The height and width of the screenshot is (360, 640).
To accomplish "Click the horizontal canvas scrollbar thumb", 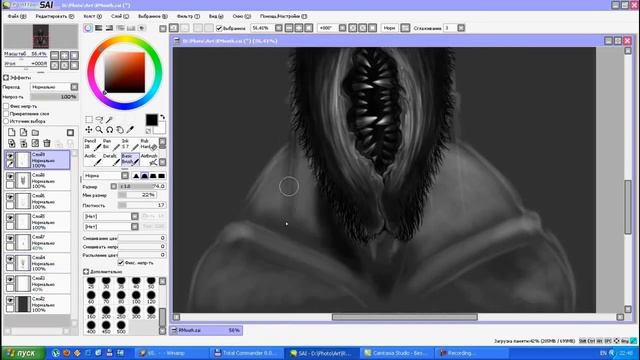I will tap(404, 317).
